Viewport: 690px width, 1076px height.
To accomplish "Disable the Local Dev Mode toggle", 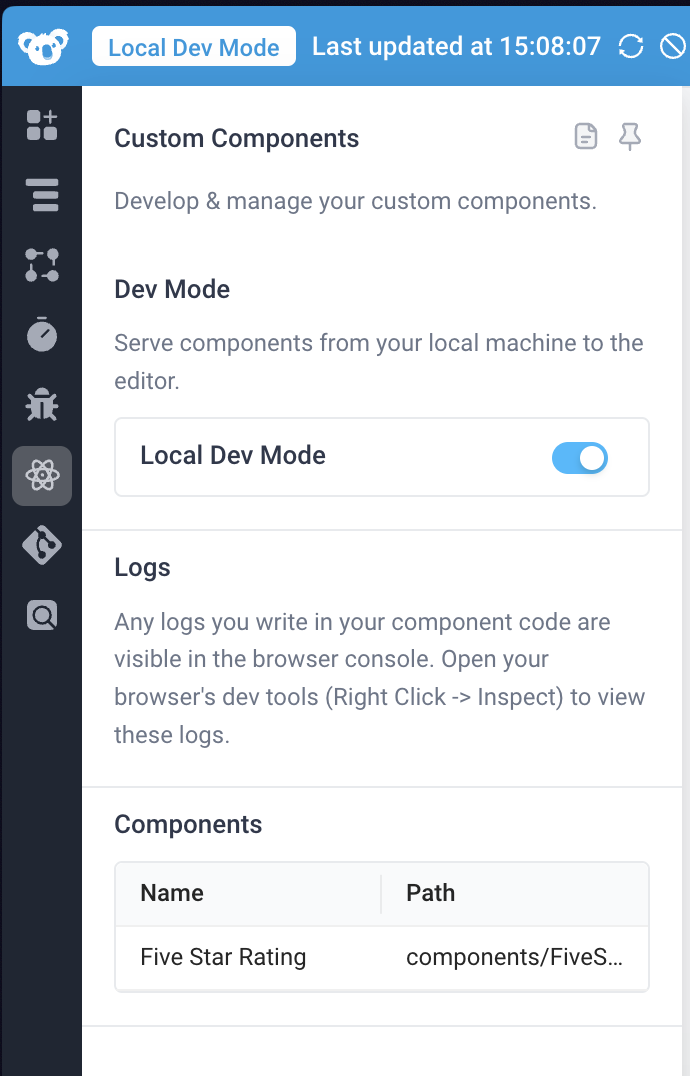I will pos(580,457).
